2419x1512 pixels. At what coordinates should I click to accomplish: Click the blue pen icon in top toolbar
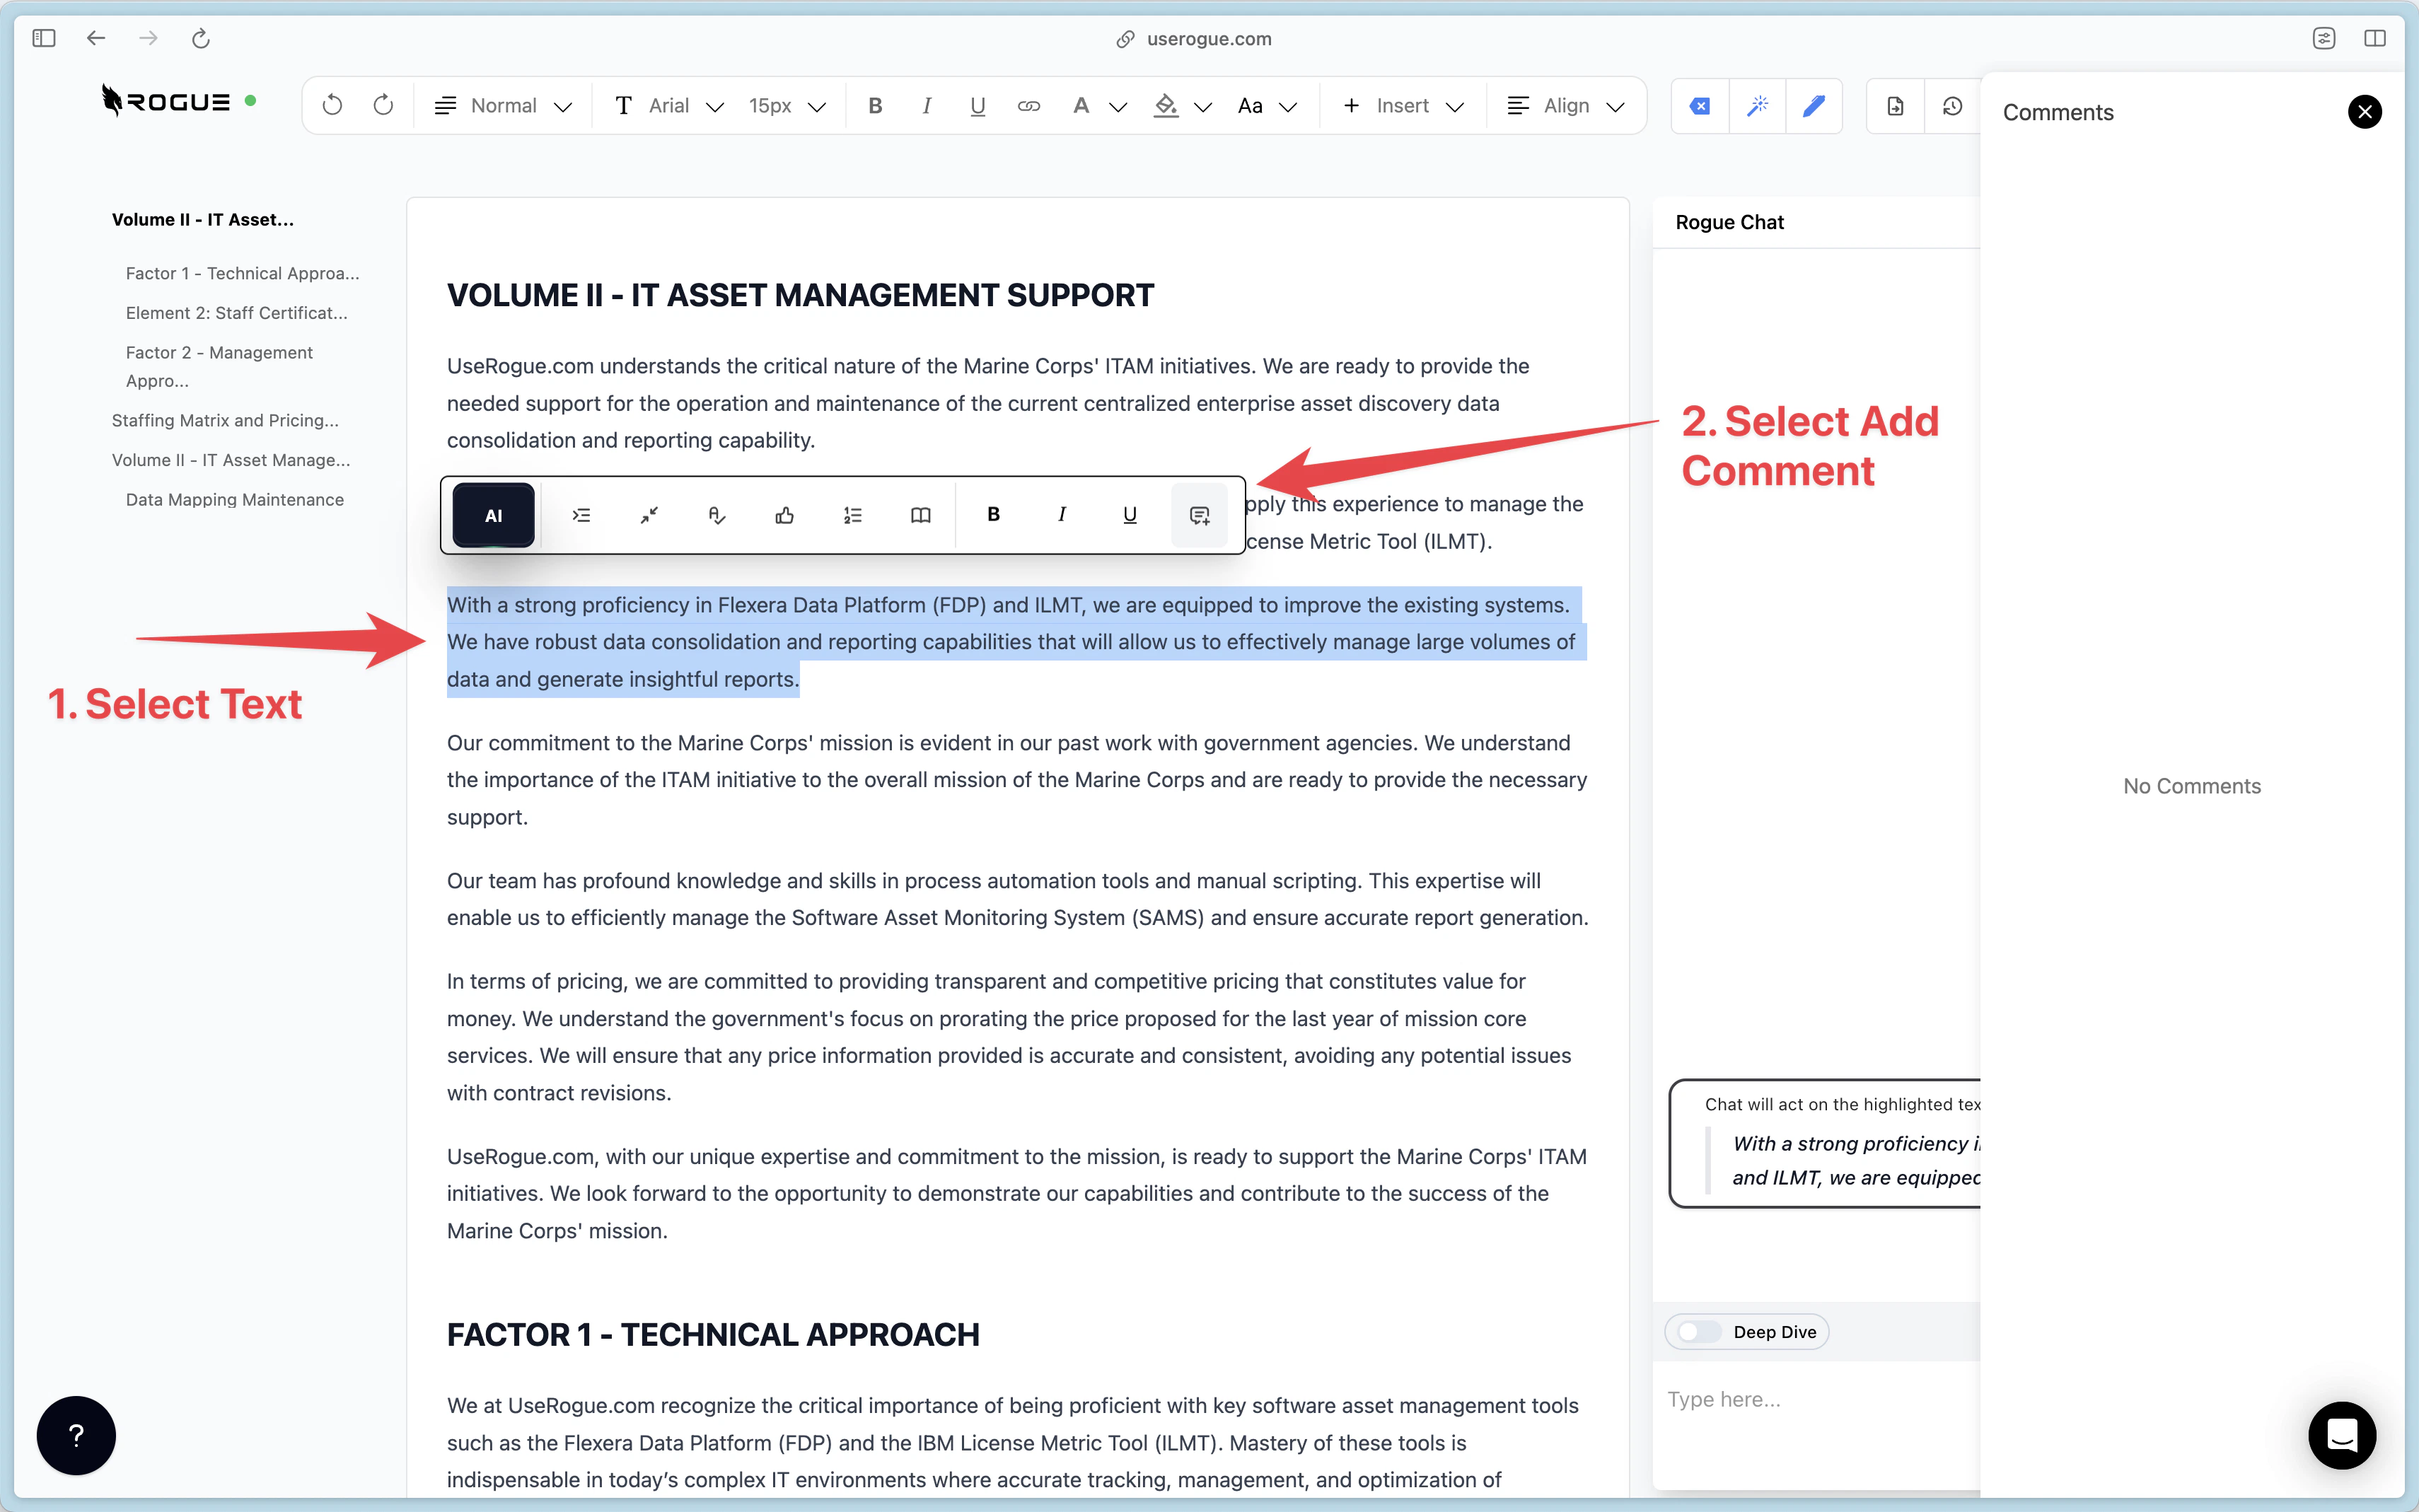point(1814,106)
